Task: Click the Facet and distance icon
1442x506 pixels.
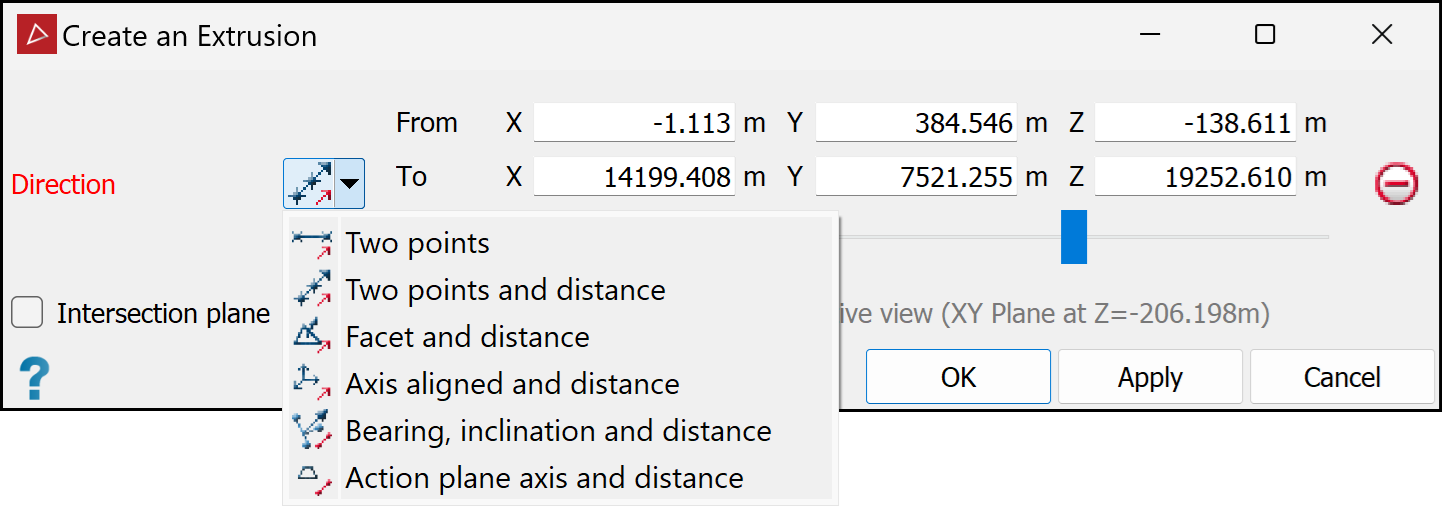Action: 312,337
